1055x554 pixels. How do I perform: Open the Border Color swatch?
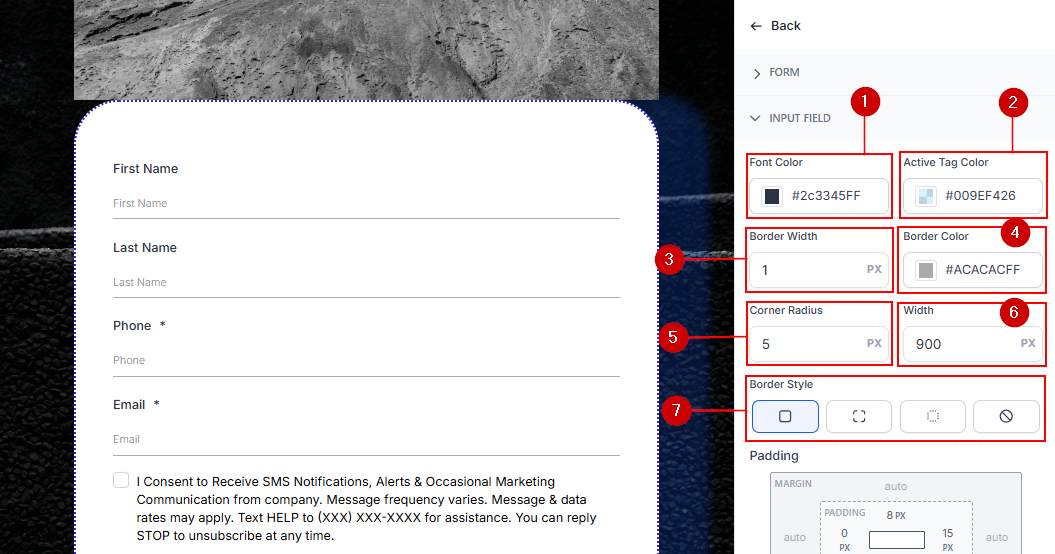pos(926,270)
